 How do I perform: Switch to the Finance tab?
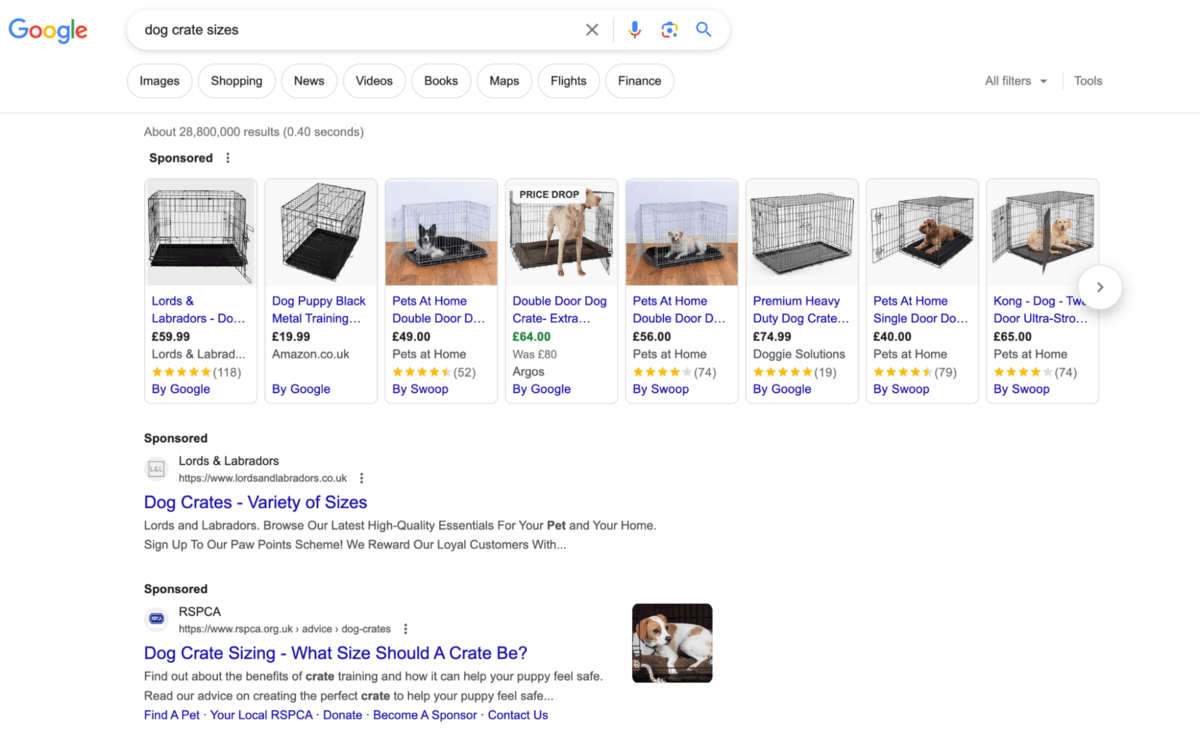click(640, 81)
